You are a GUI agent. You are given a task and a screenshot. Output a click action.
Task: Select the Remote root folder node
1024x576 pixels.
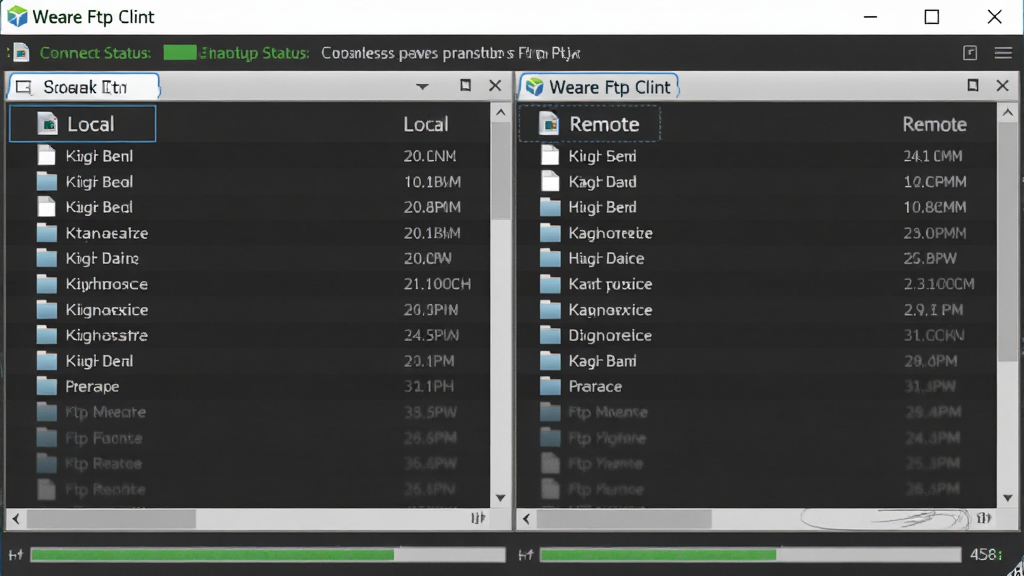point(590,123)
